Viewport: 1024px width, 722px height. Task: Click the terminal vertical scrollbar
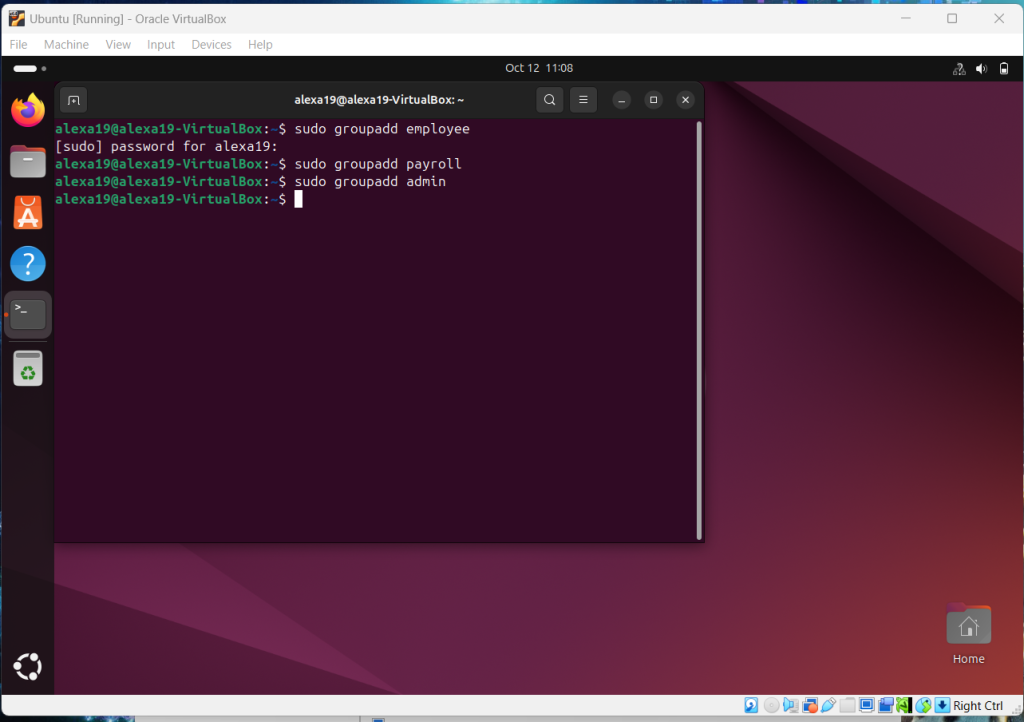tap(699, 328)
